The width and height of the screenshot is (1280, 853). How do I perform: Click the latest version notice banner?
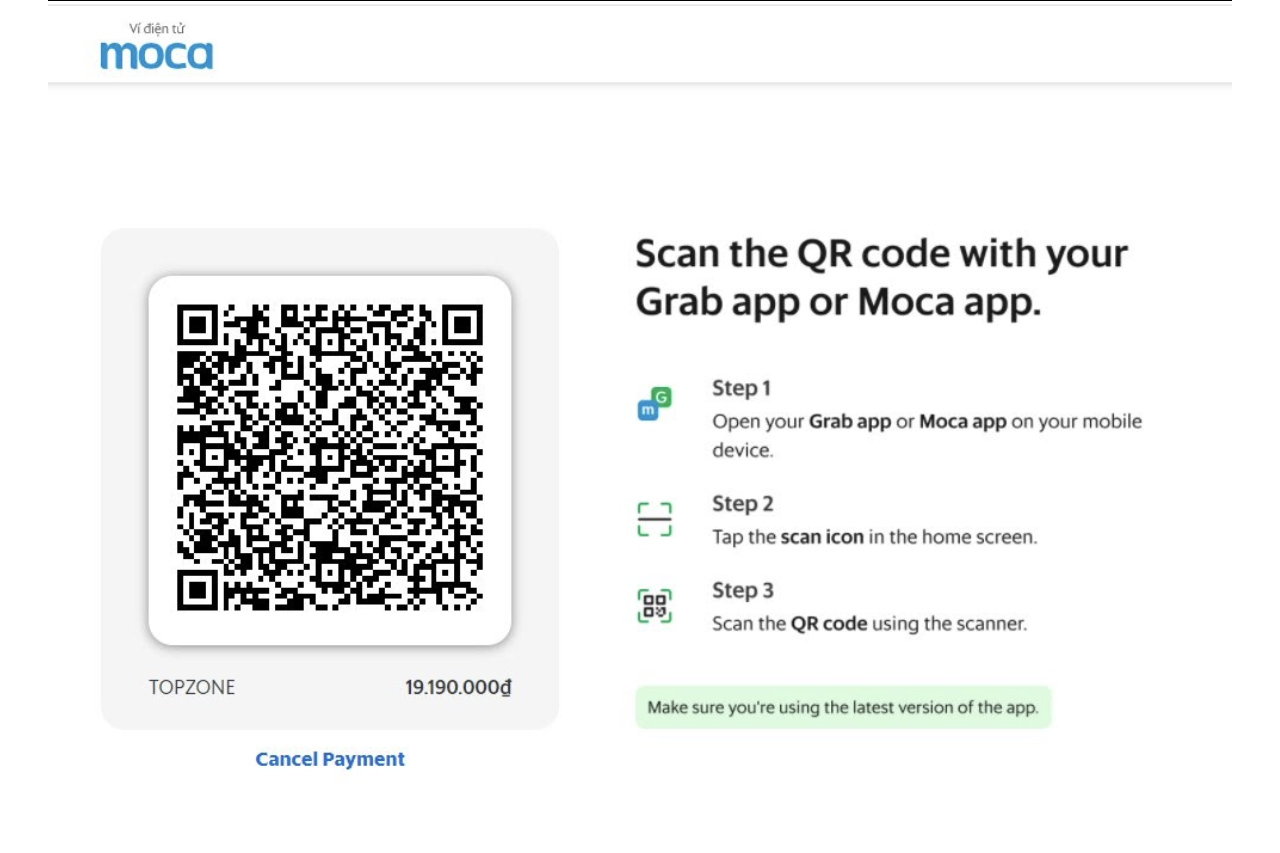point(843,707)
